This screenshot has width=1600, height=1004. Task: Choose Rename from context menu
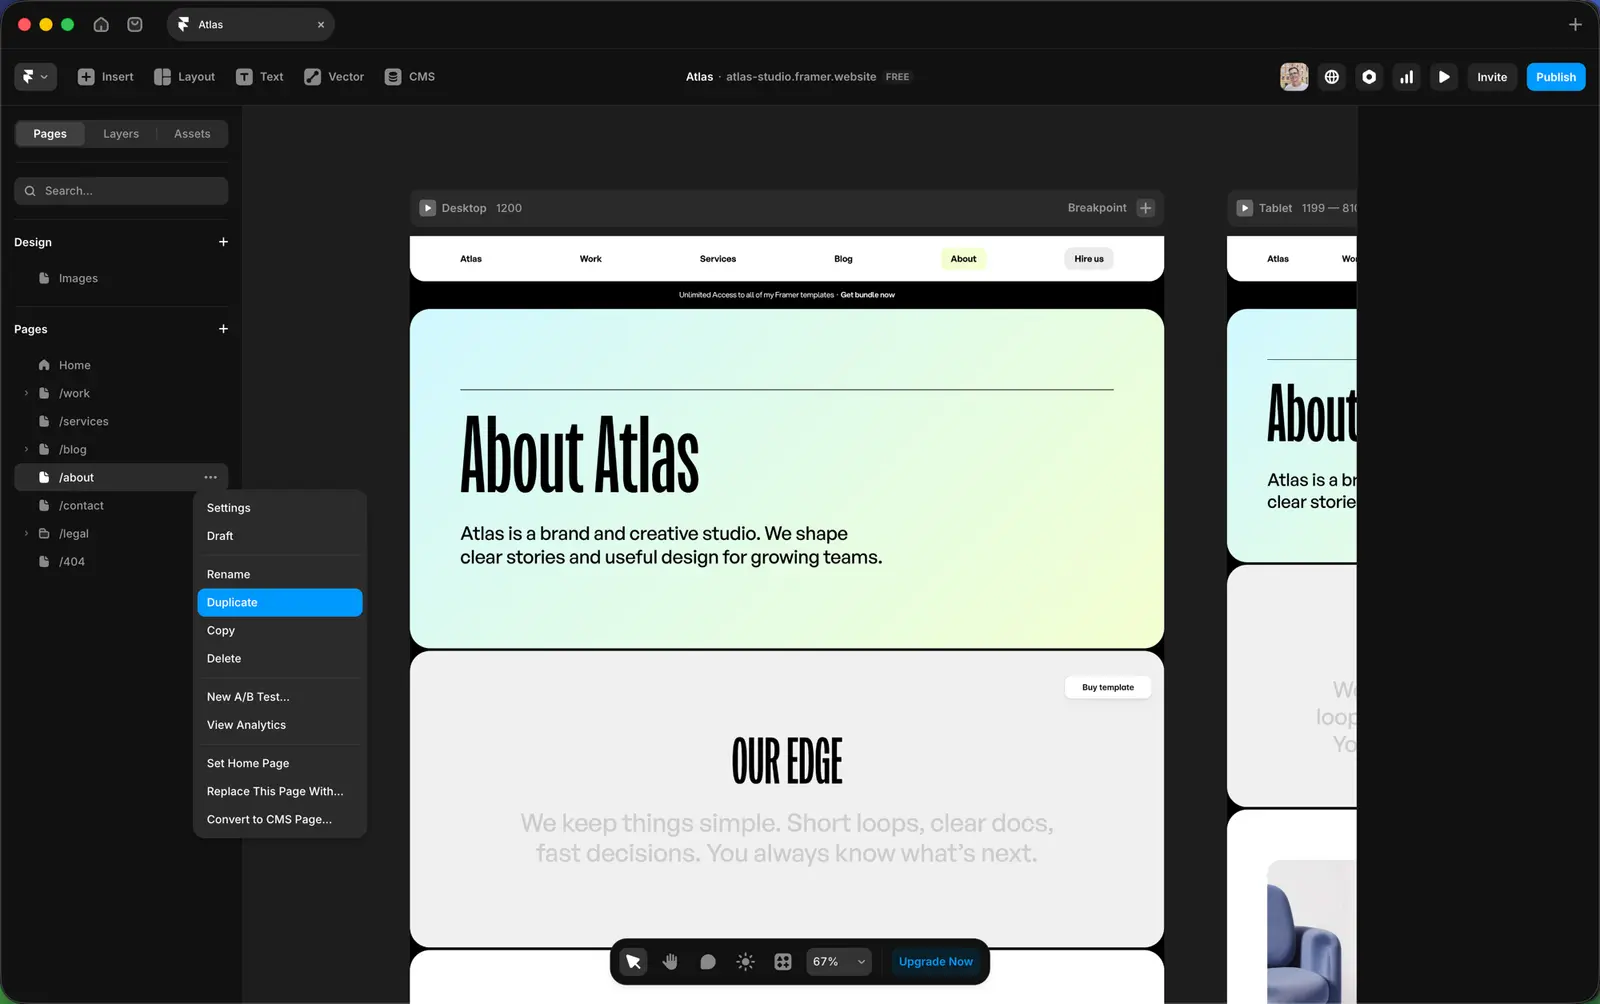pyautogui.click(x=280, y=574)
